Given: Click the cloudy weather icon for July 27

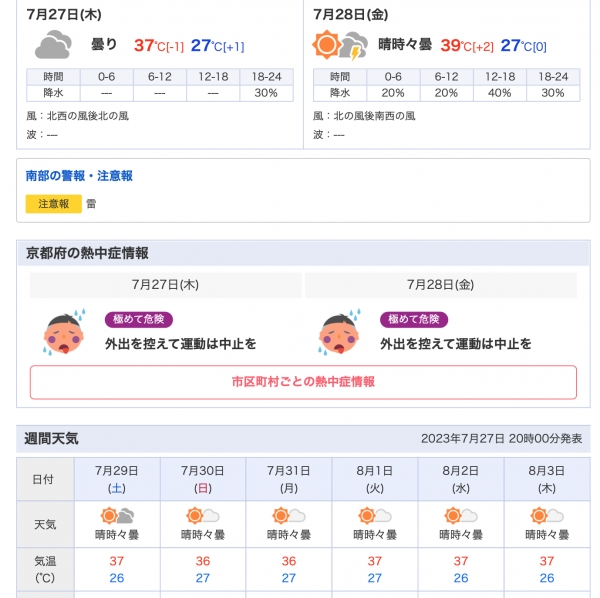Looking at the screenshot, I should click(53, 45).
